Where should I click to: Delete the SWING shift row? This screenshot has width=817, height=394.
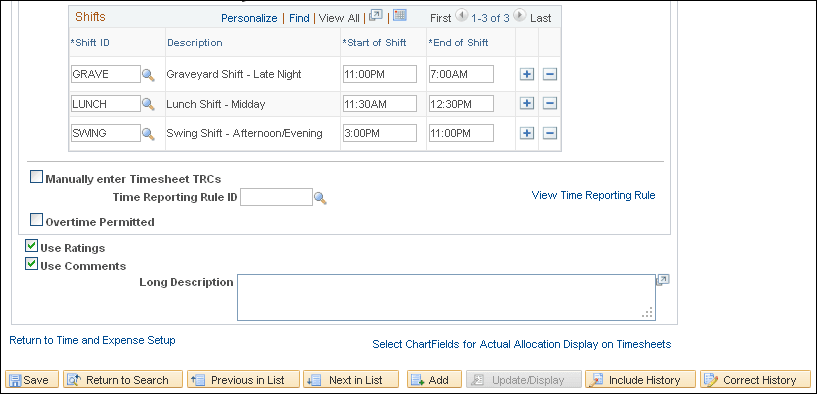click(x=550, y=133)
